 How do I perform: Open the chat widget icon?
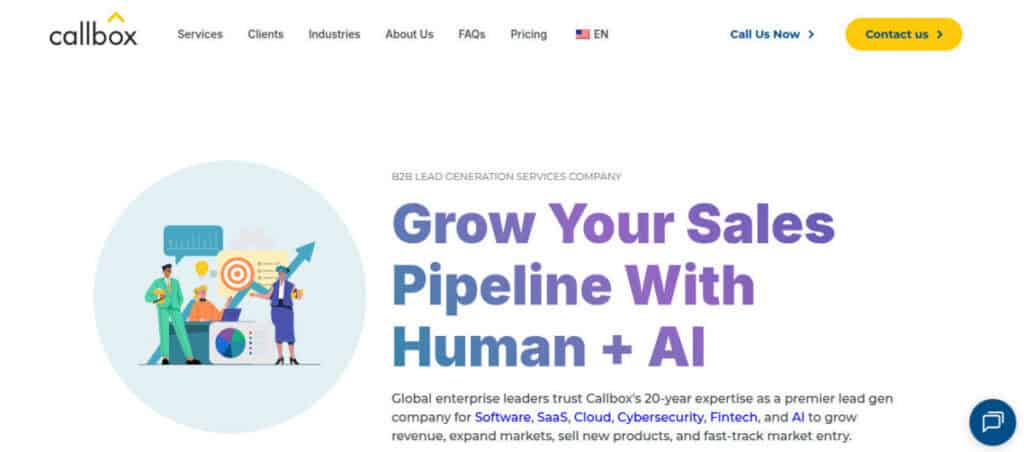[992, 421]
